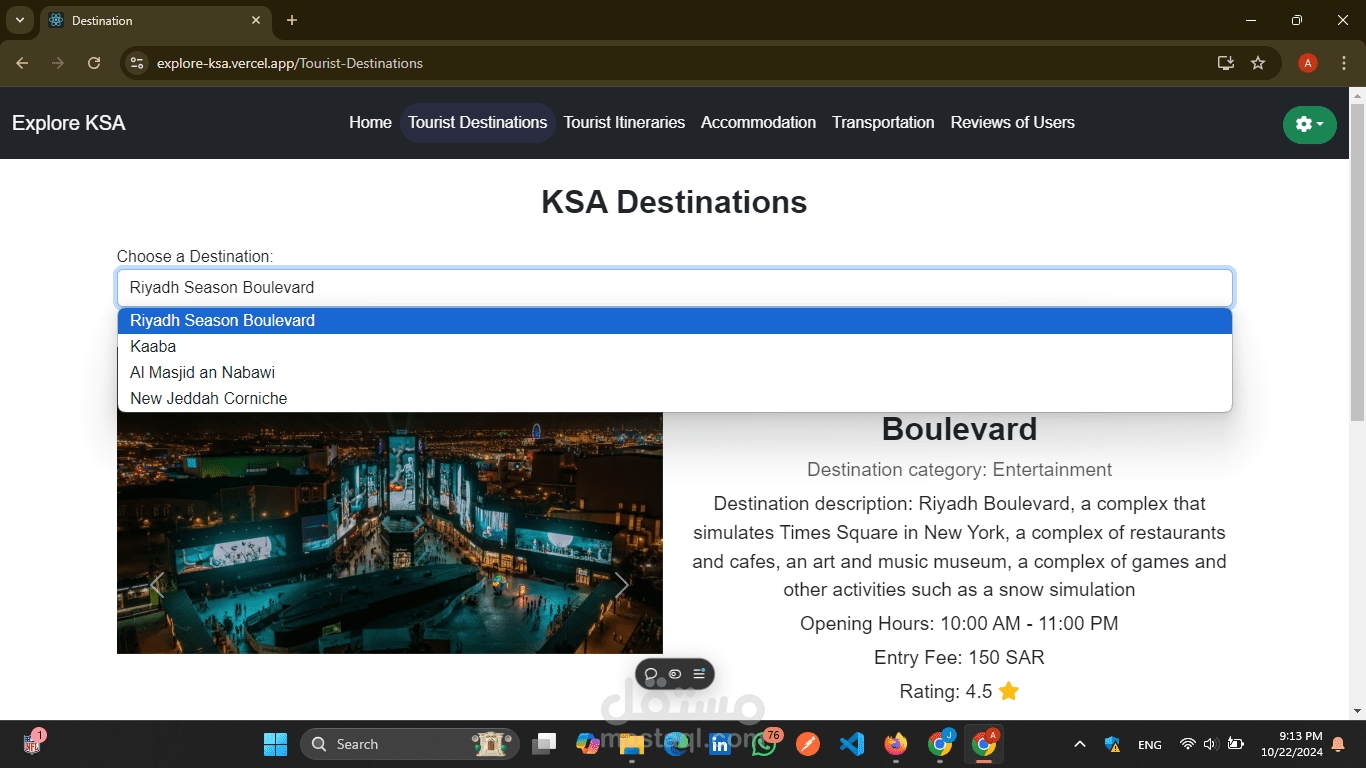Open the tab search dropdown arrow
The width and height of the screenshot is (1366, 768).
coord(19,20)
